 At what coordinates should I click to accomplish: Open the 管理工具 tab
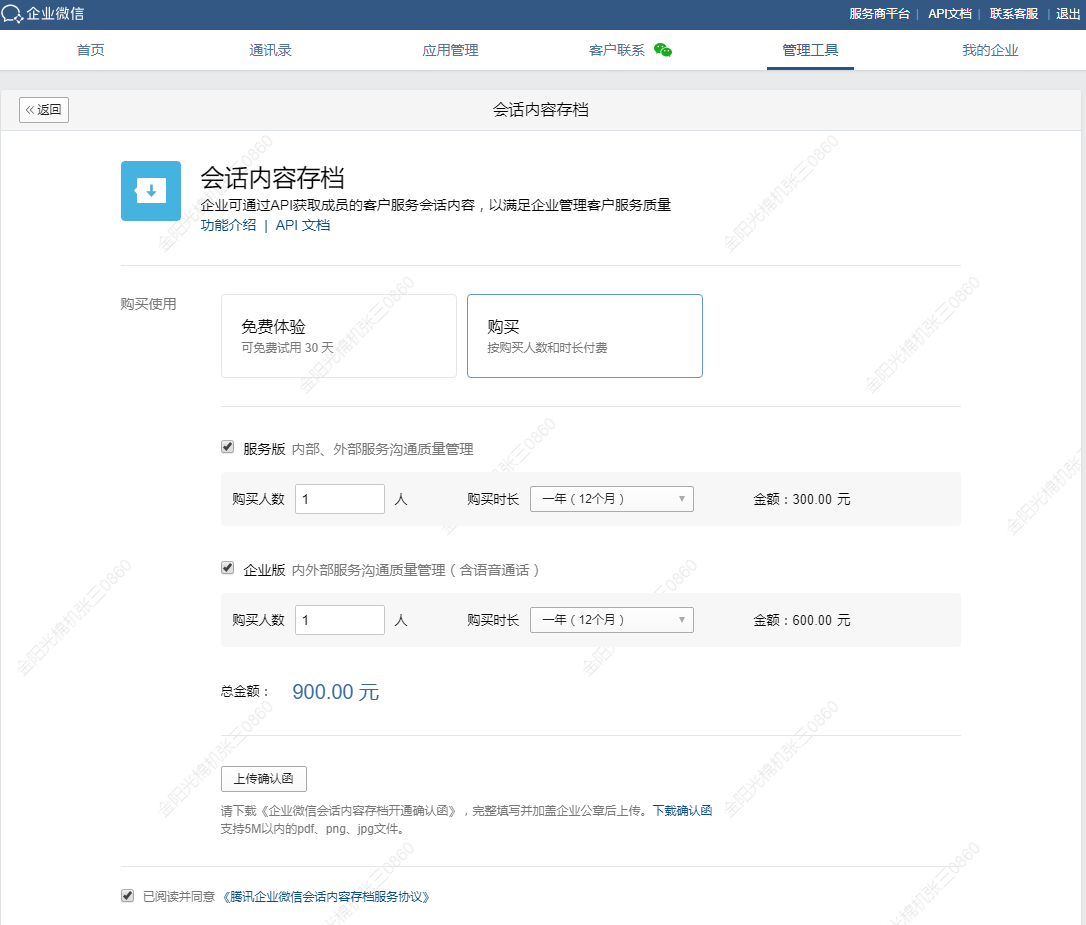click(810, 50)
